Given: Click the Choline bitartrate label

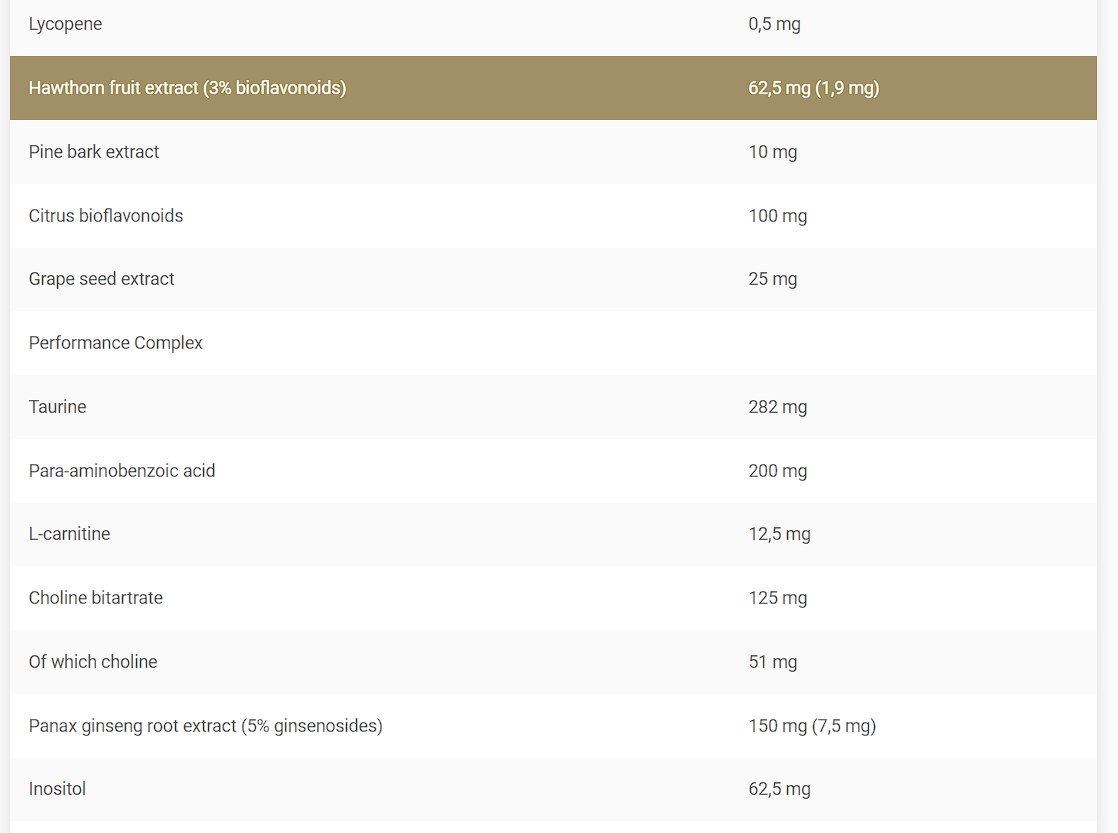Looking at the screenshot, I should click(x=96, y=598).
